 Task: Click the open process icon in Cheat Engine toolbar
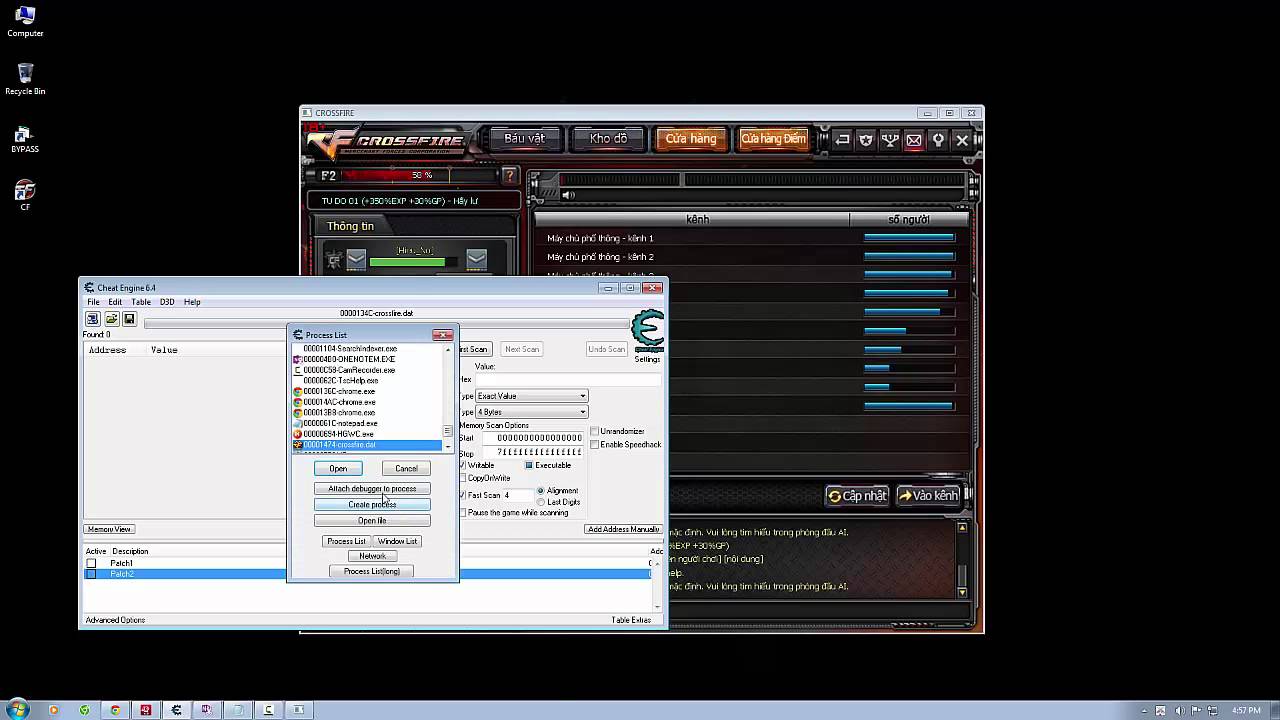92,319
